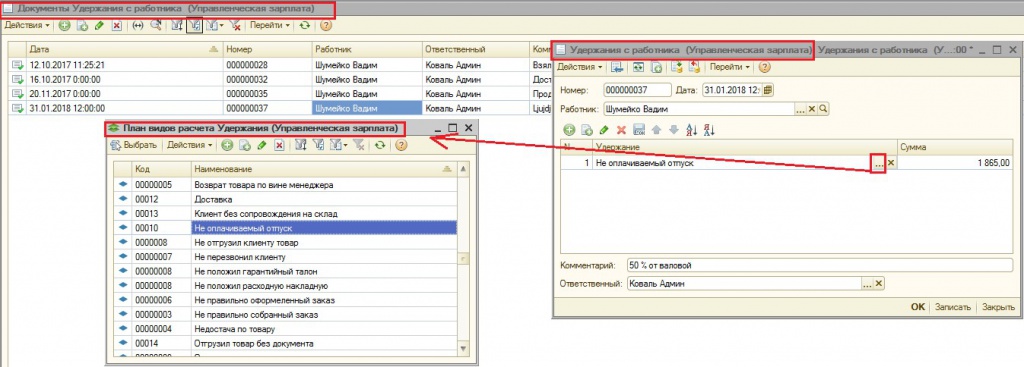
Task: Click Mark for deletion icon in Документы window
Action: click(117, 26)
